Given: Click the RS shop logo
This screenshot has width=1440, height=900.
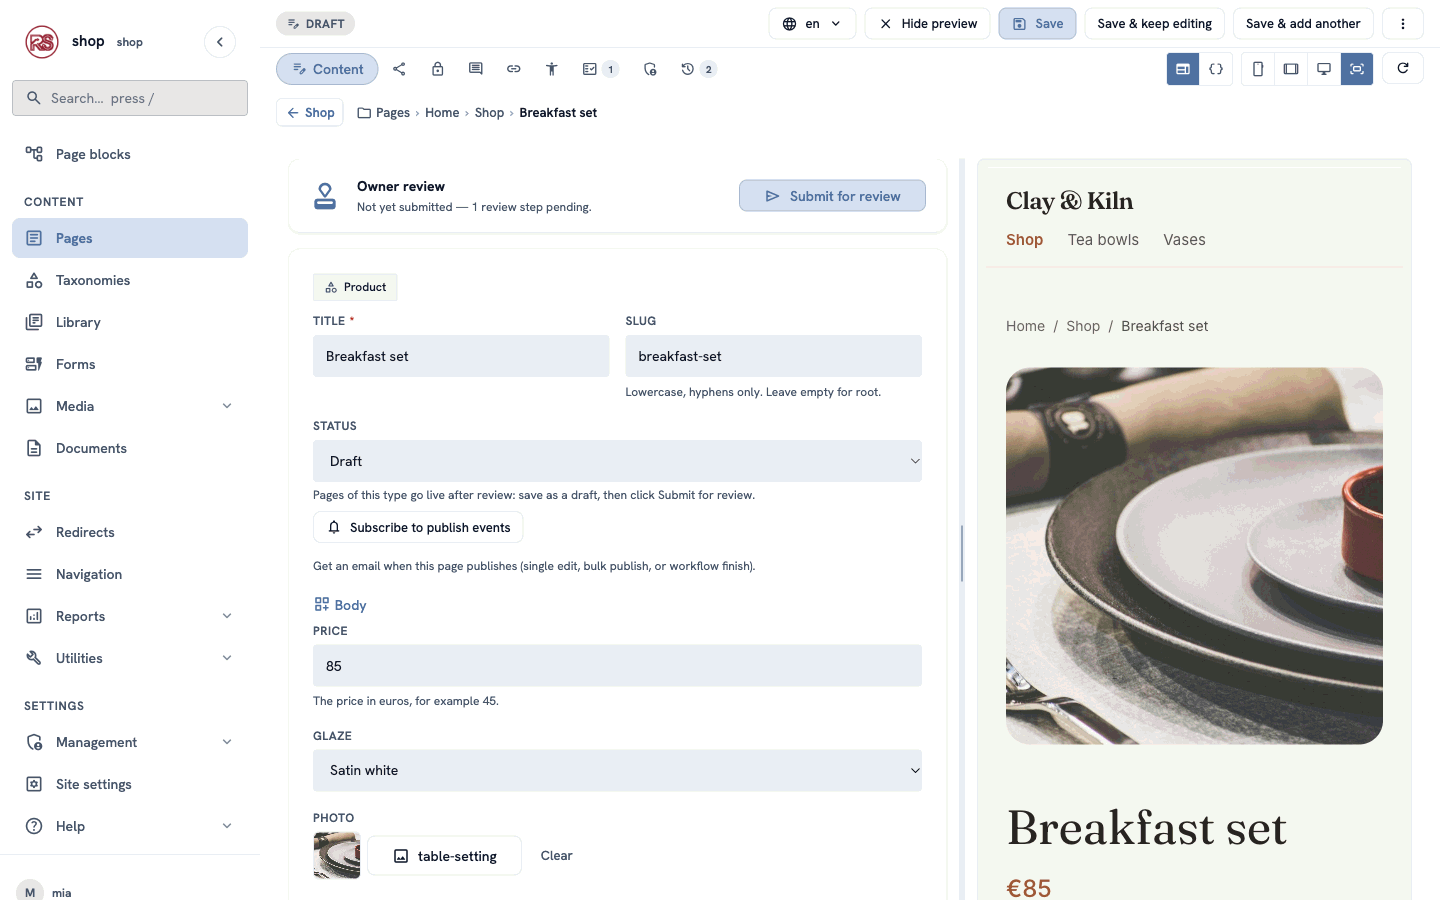Looking at the screenshot, I should (42, 42).
